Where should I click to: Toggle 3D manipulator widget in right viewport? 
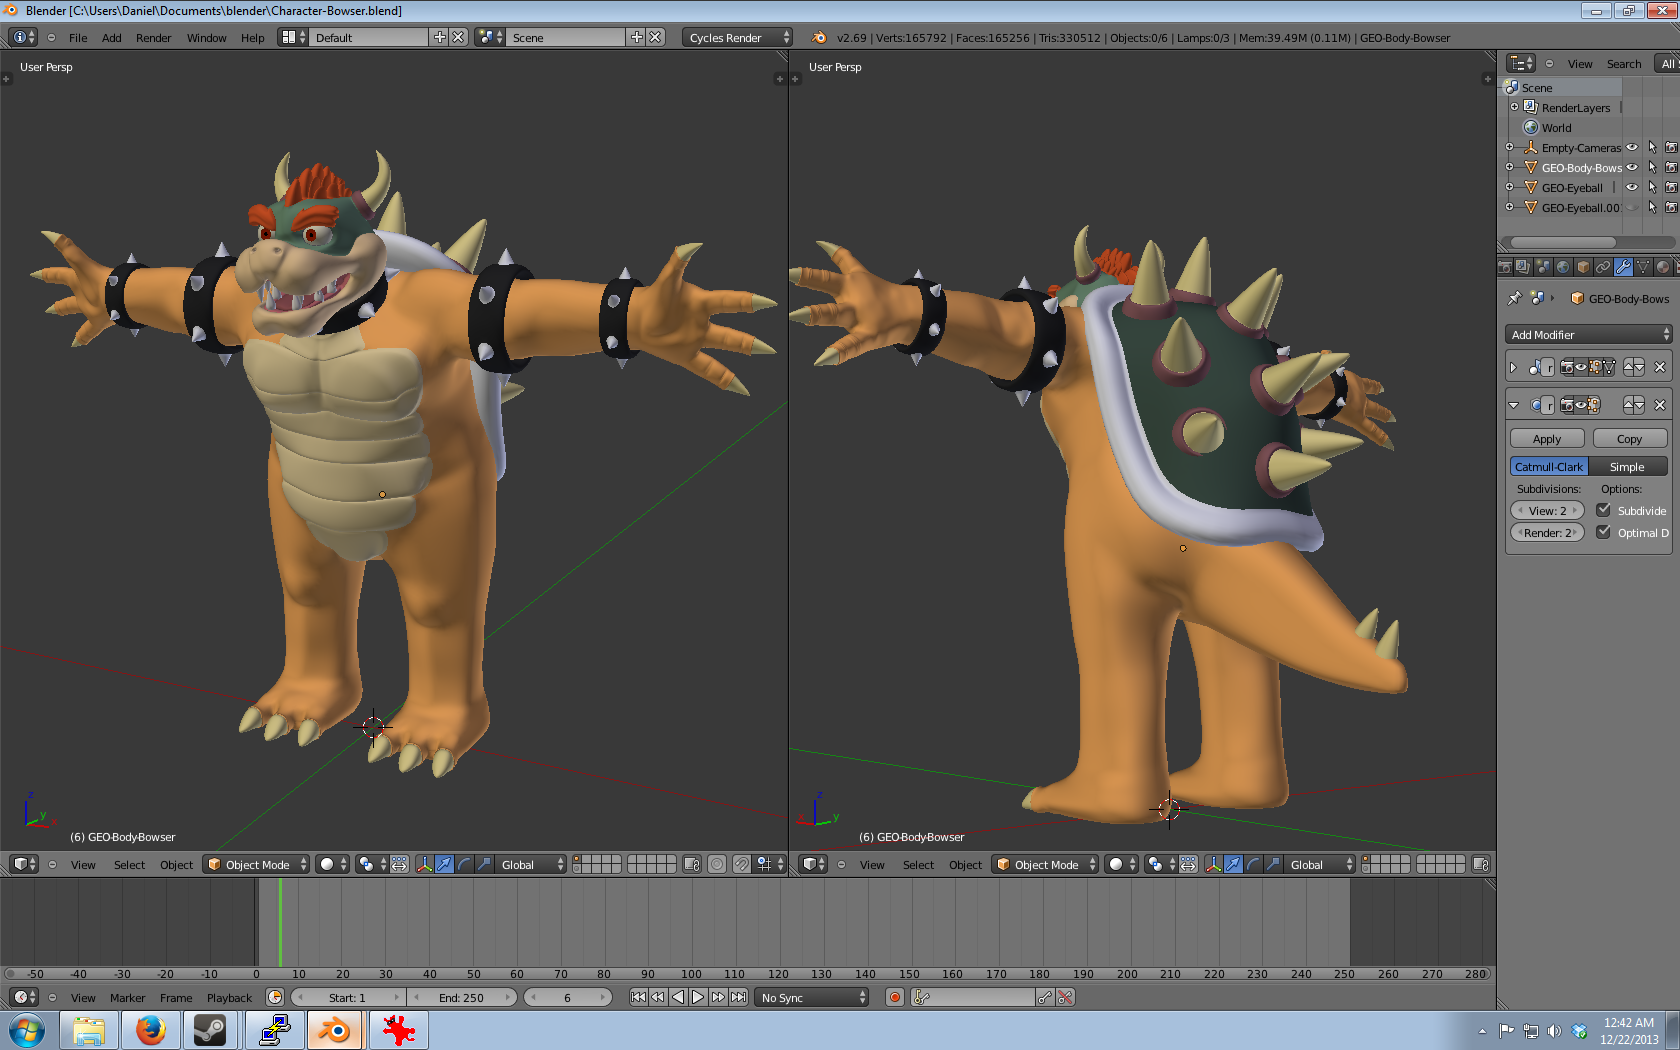tap(1213, 864)
